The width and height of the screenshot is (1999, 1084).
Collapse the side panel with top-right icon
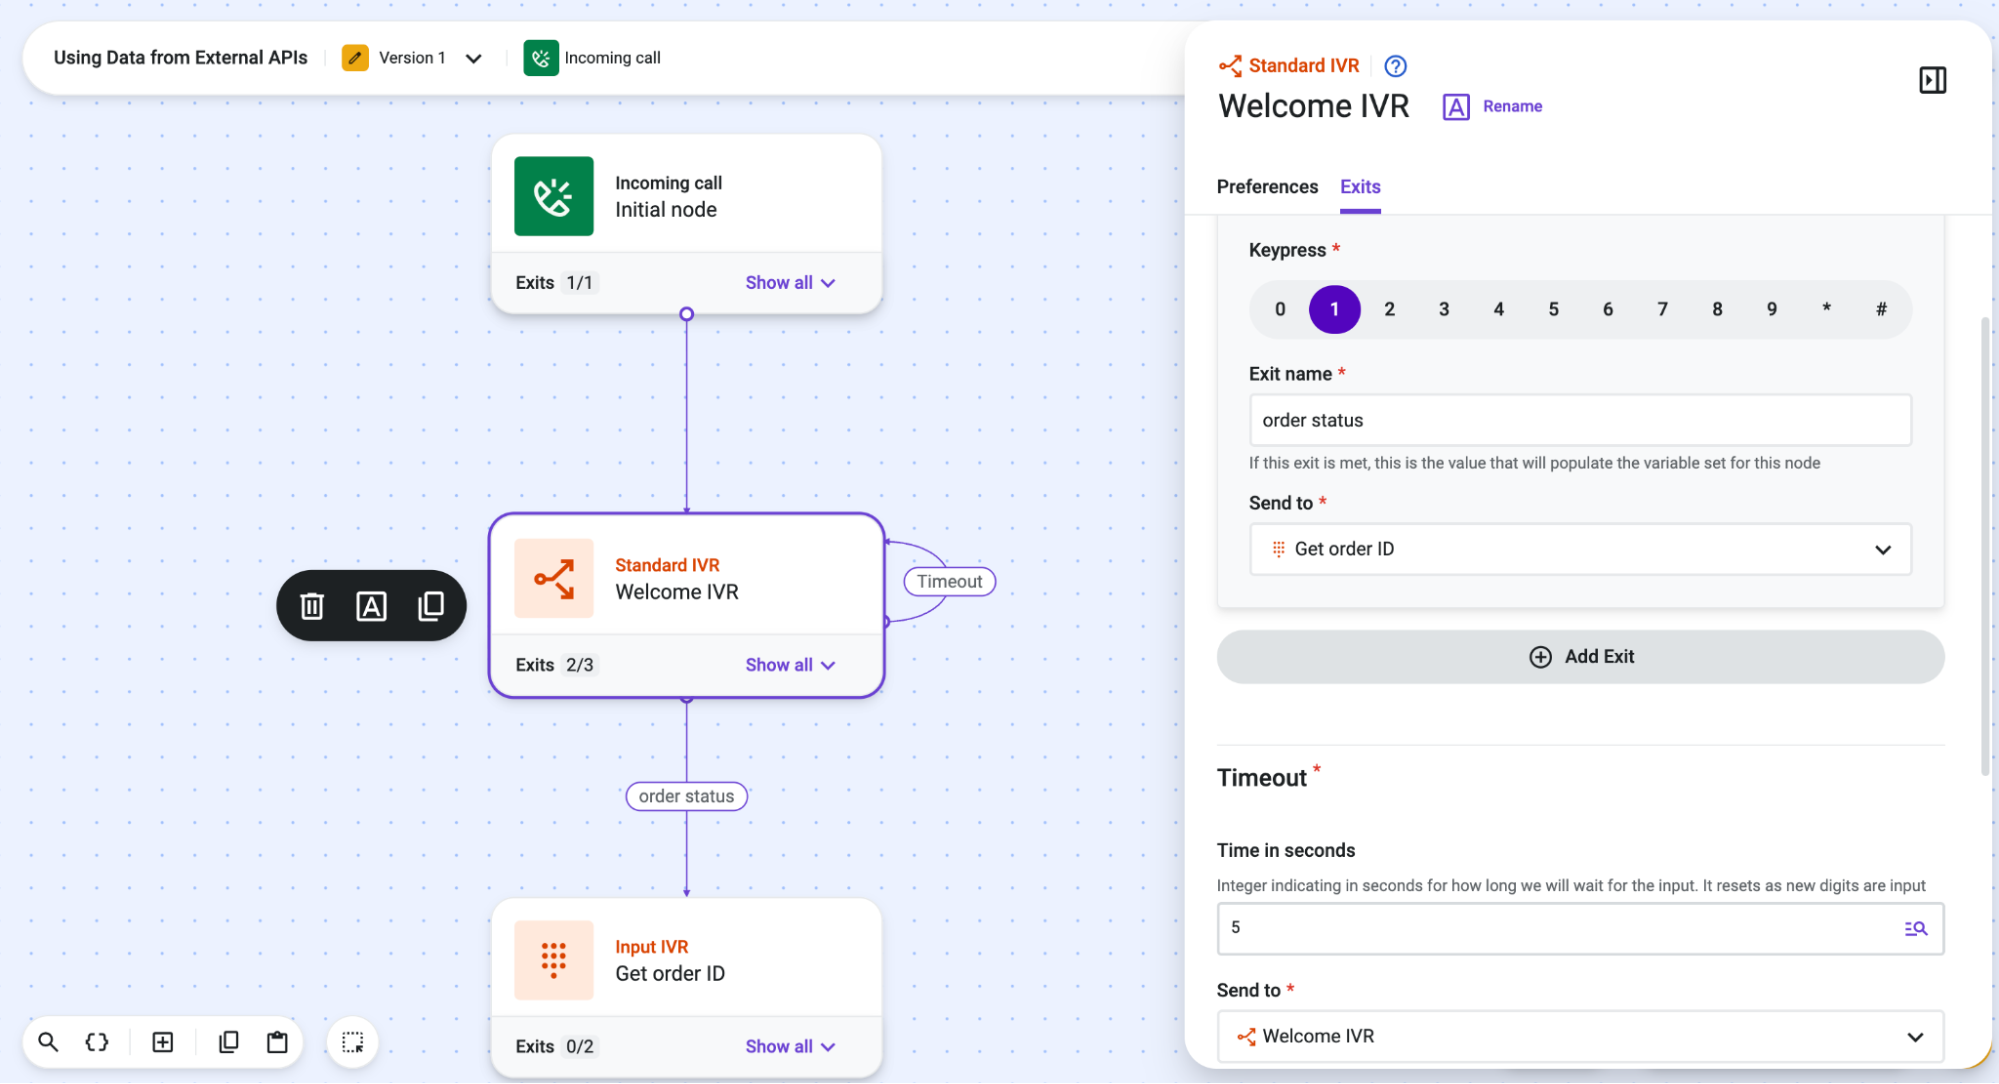pyautogui.click(x=1932, y=80)
